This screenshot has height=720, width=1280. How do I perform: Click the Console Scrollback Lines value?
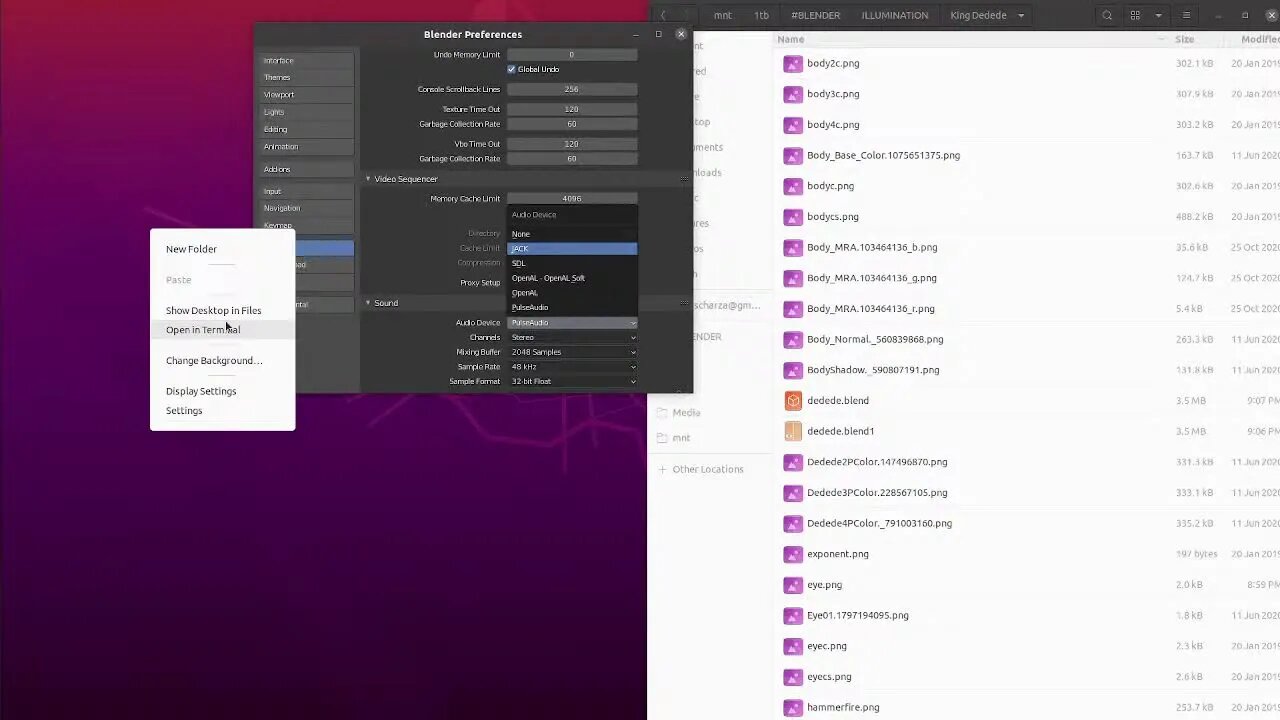(572, 89)
